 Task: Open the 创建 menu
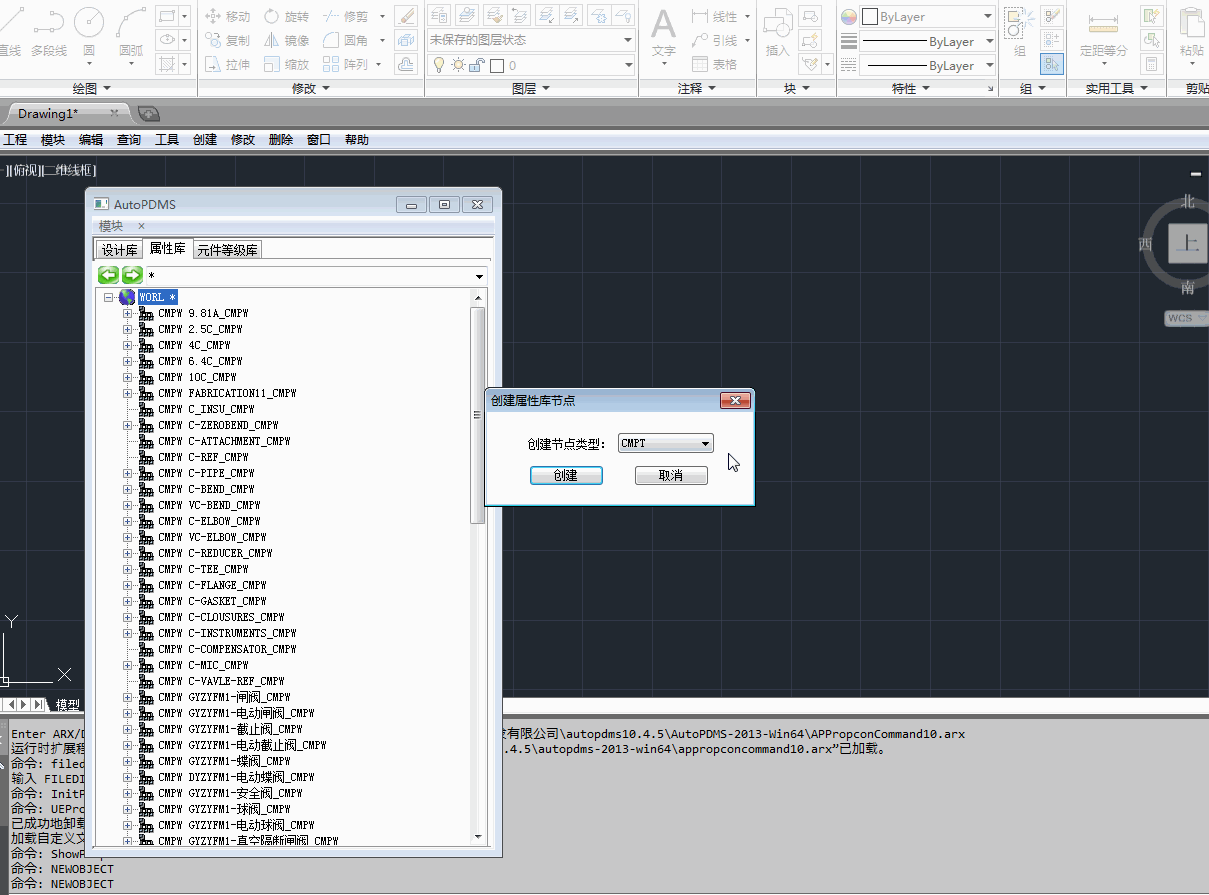coord(205,140)
